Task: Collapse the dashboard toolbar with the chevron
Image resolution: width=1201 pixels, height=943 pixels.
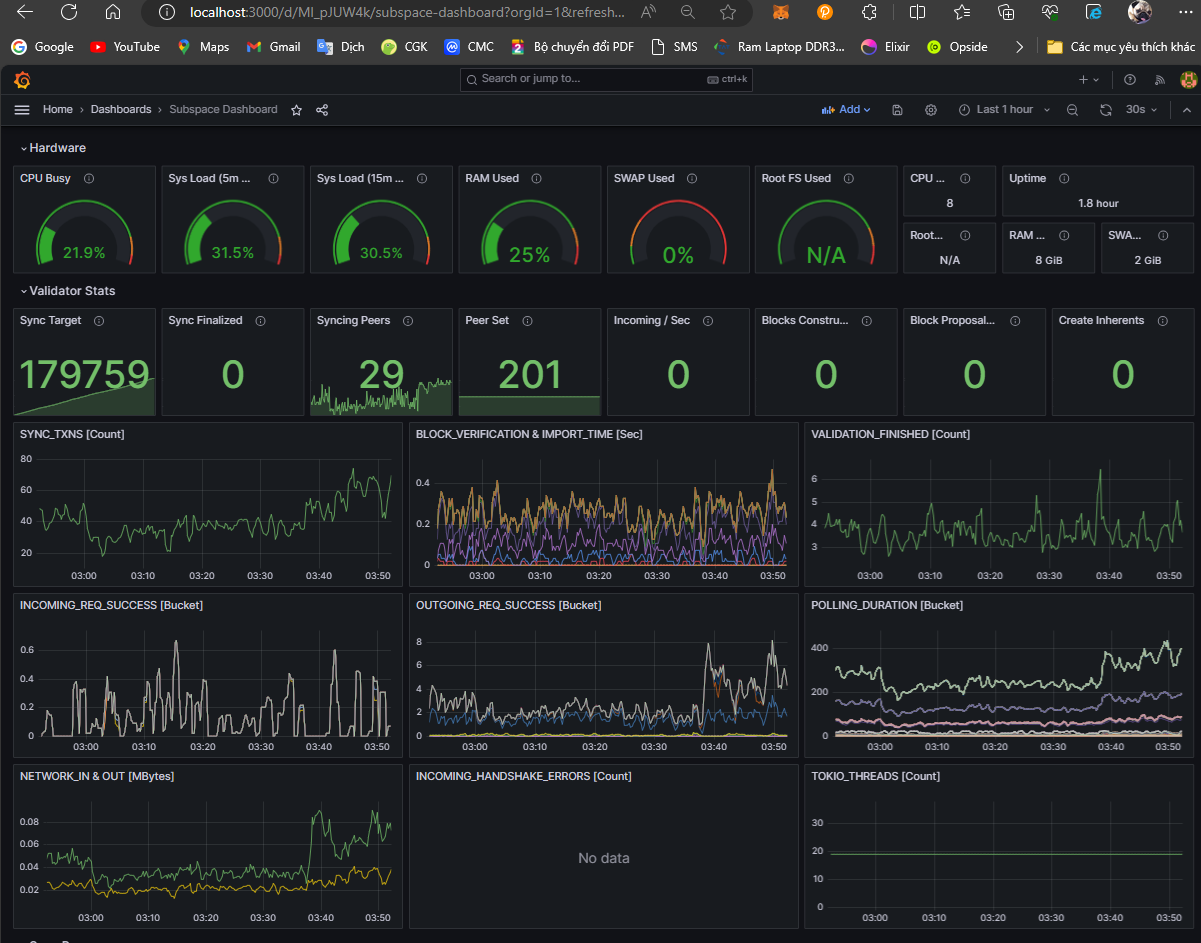Action: coord(1186,109)
